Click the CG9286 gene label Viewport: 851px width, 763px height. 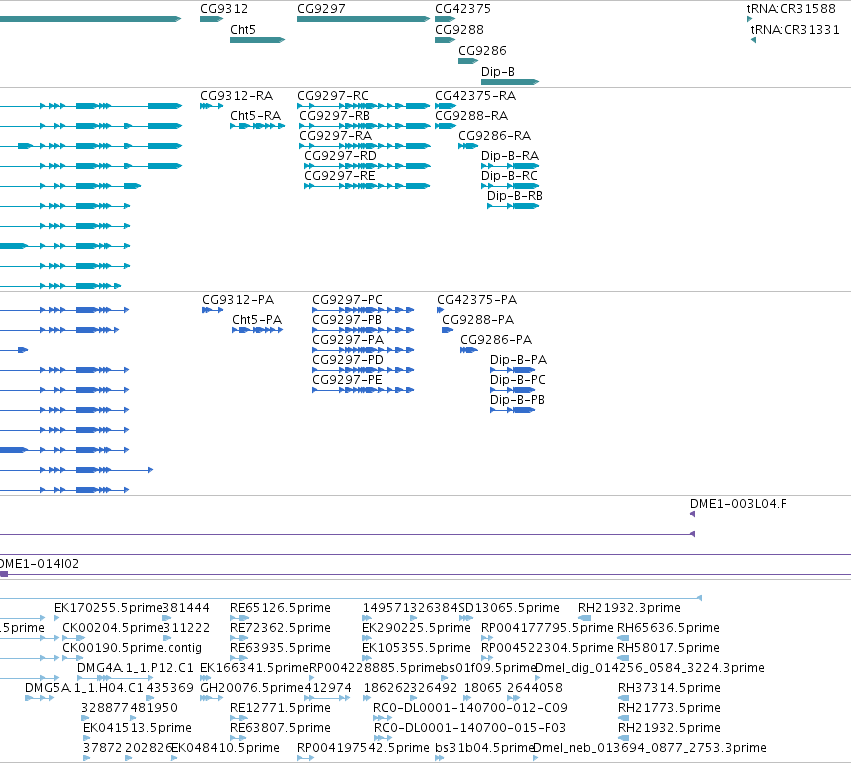click(482, 50)
